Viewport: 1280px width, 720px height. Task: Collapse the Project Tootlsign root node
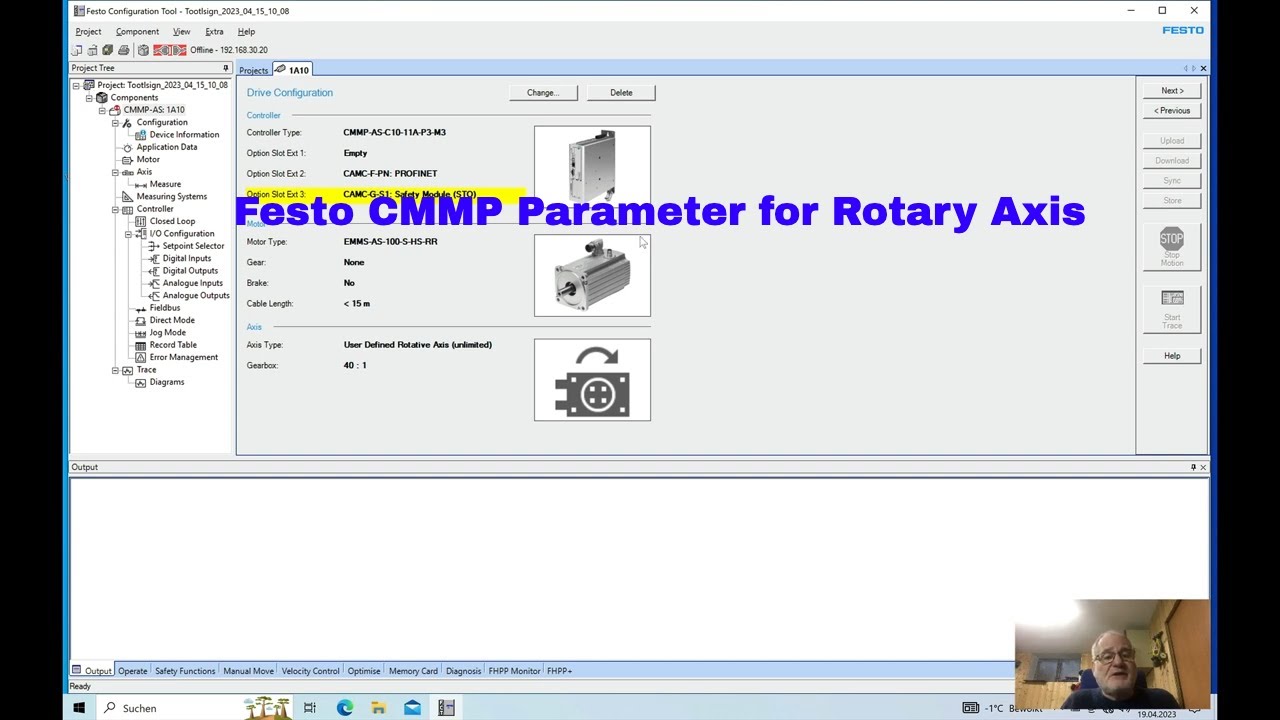pos(76,86)
